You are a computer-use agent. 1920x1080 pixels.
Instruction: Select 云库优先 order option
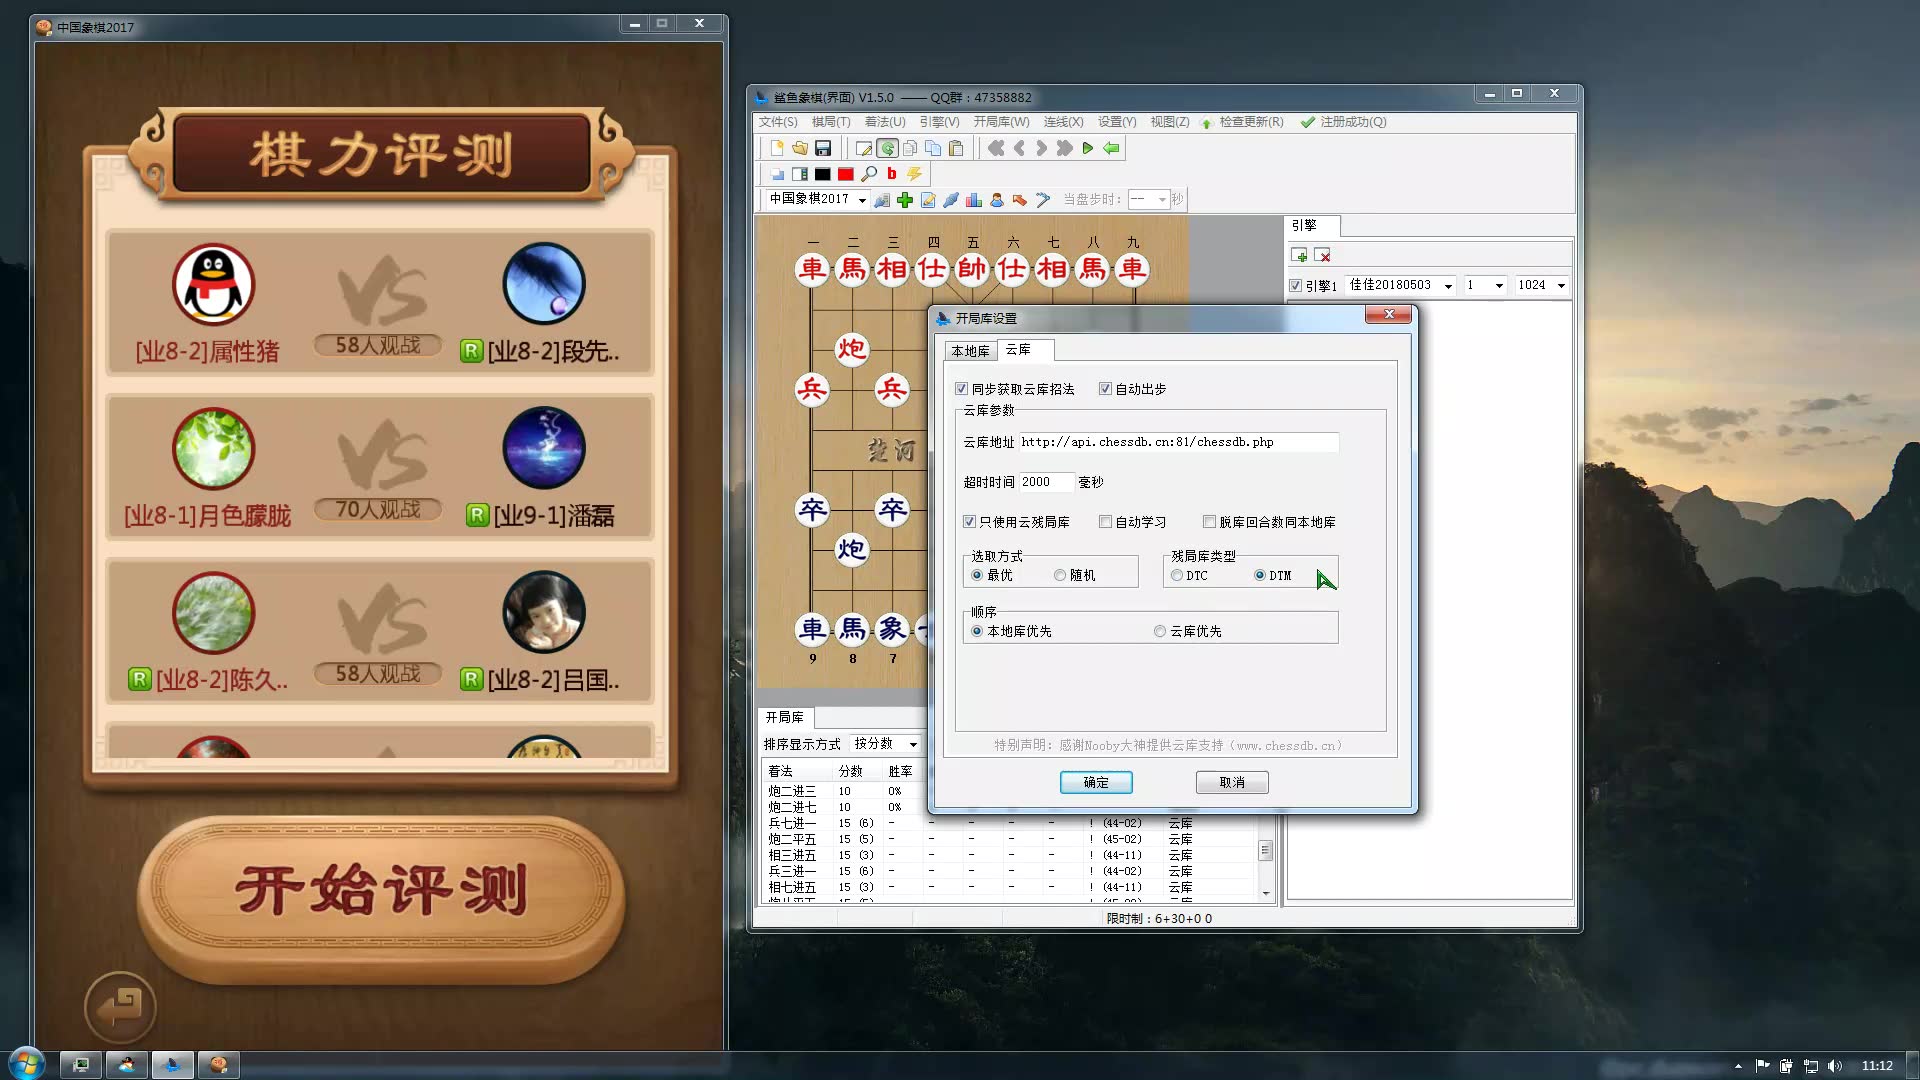click(x=1160, y=632)
